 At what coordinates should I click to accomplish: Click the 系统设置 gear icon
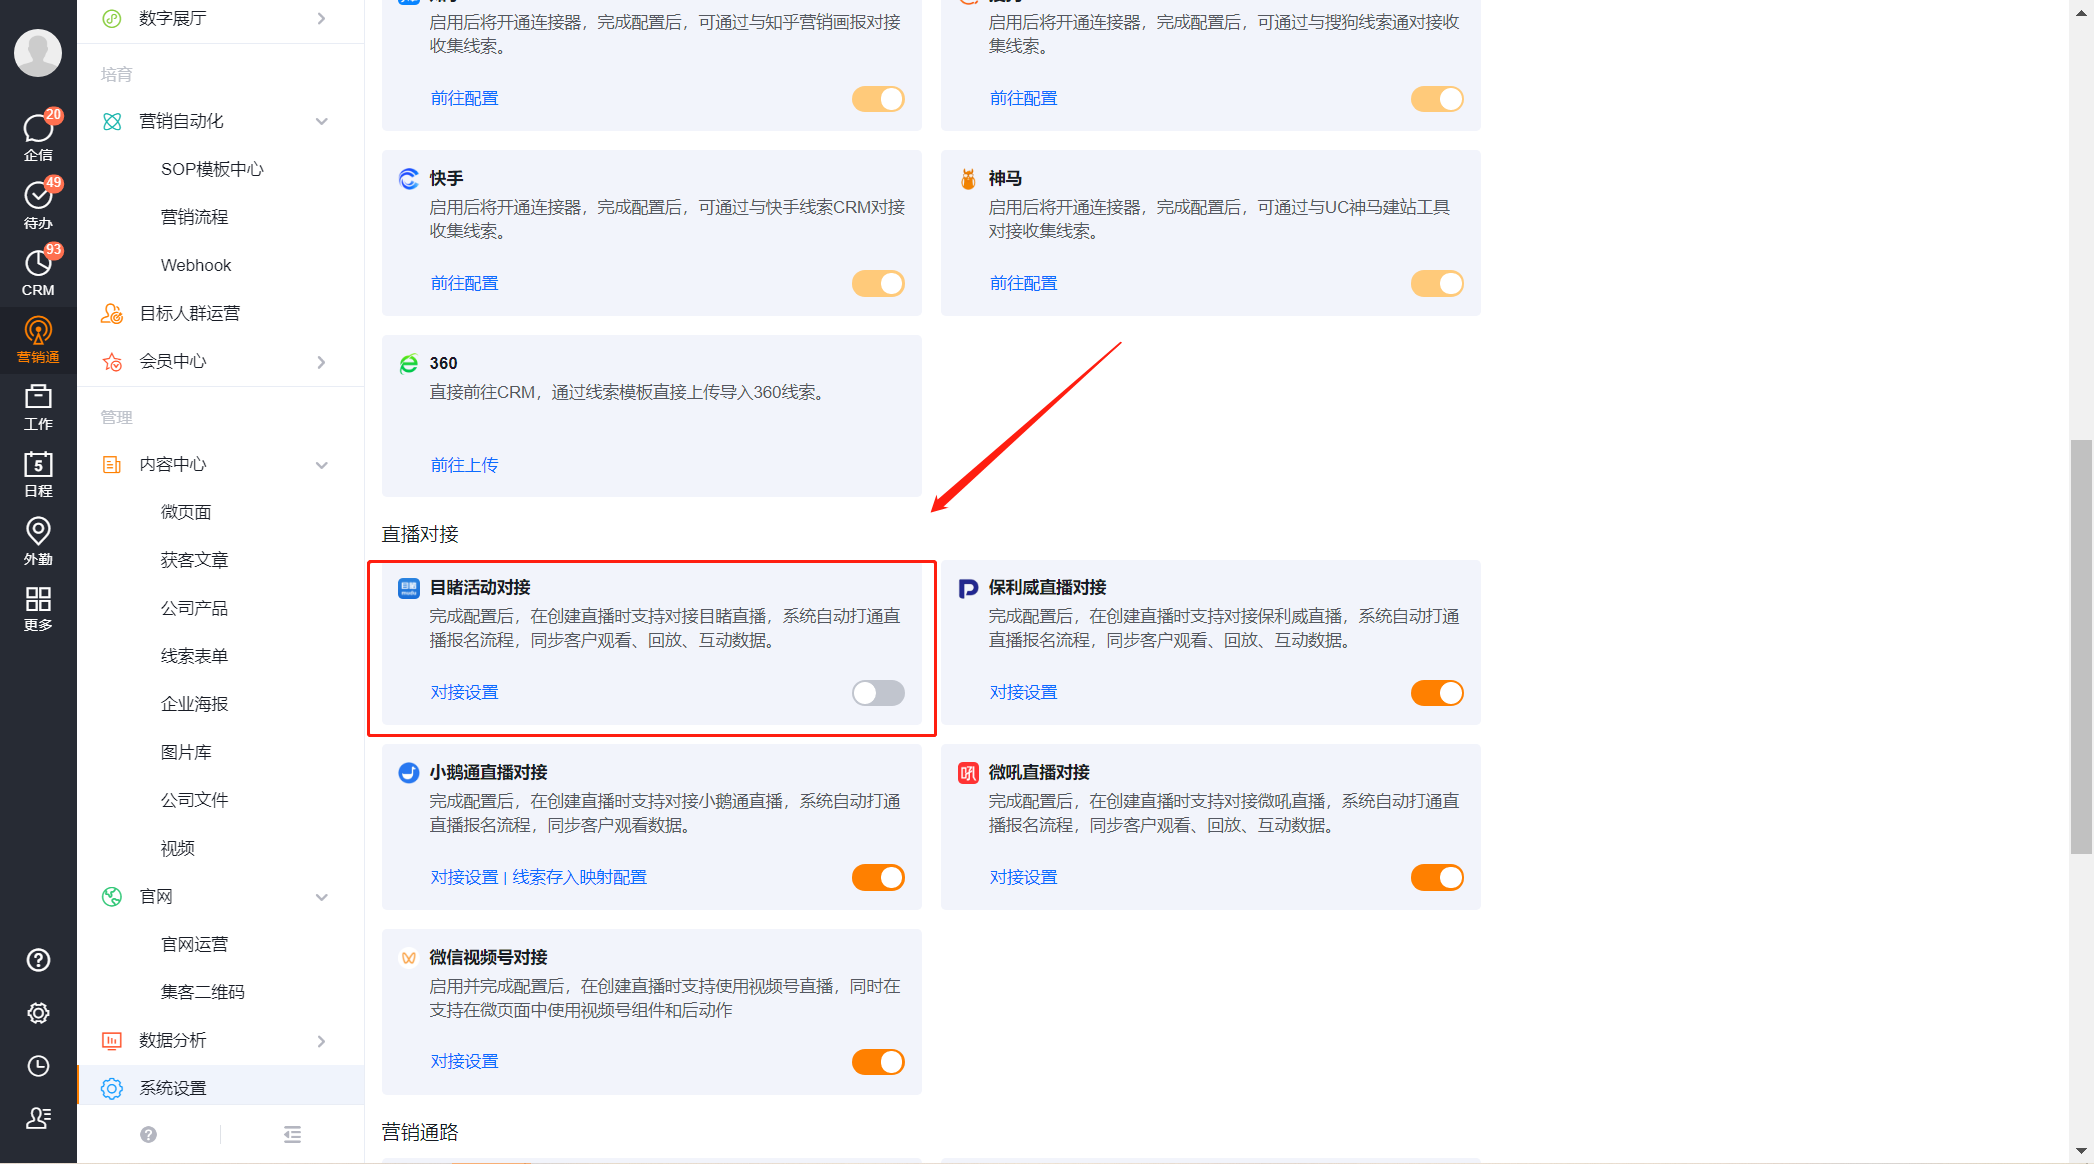(112, 1088)
